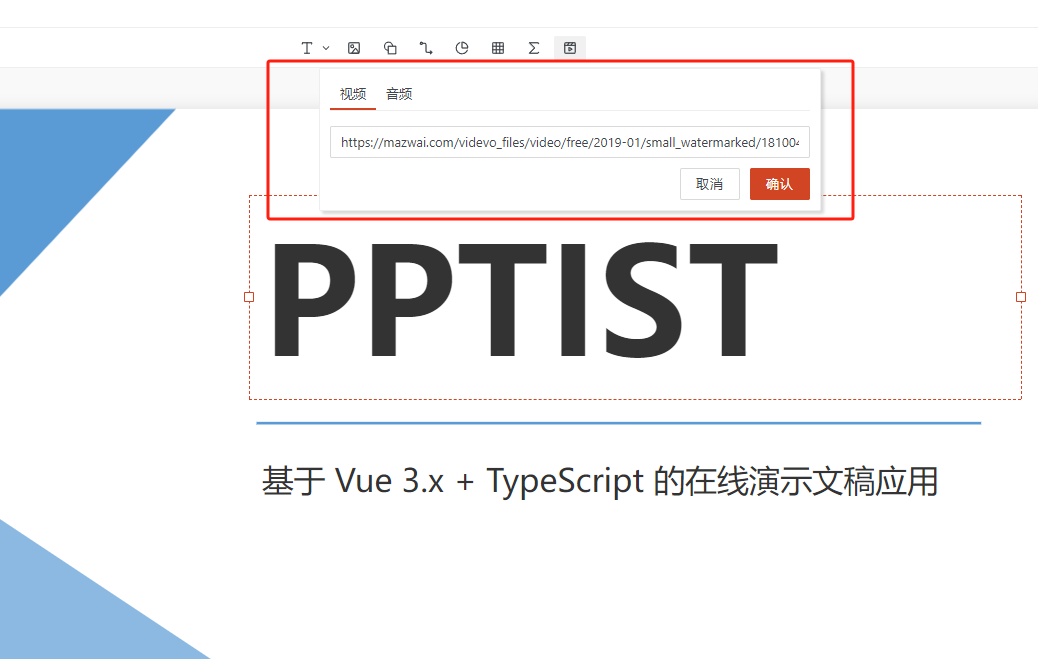Screen dimensions: 1038x659
Task: Open the insert shape tool
Action: point(390,48)
